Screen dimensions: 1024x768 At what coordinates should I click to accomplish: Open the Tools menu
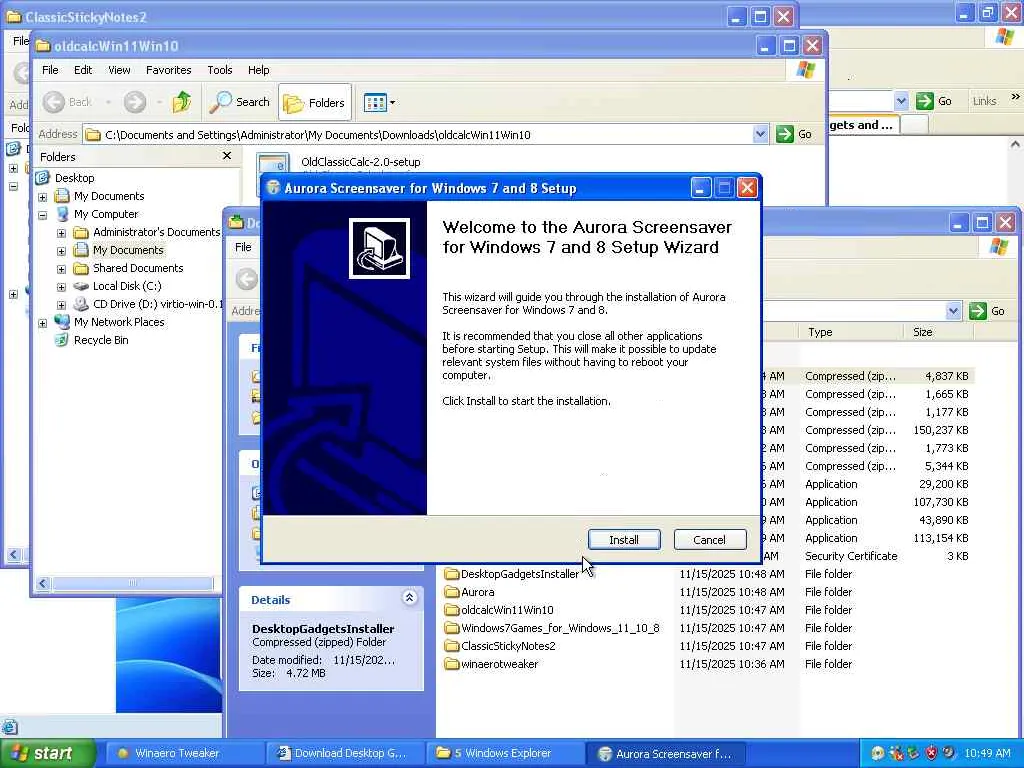219,70
